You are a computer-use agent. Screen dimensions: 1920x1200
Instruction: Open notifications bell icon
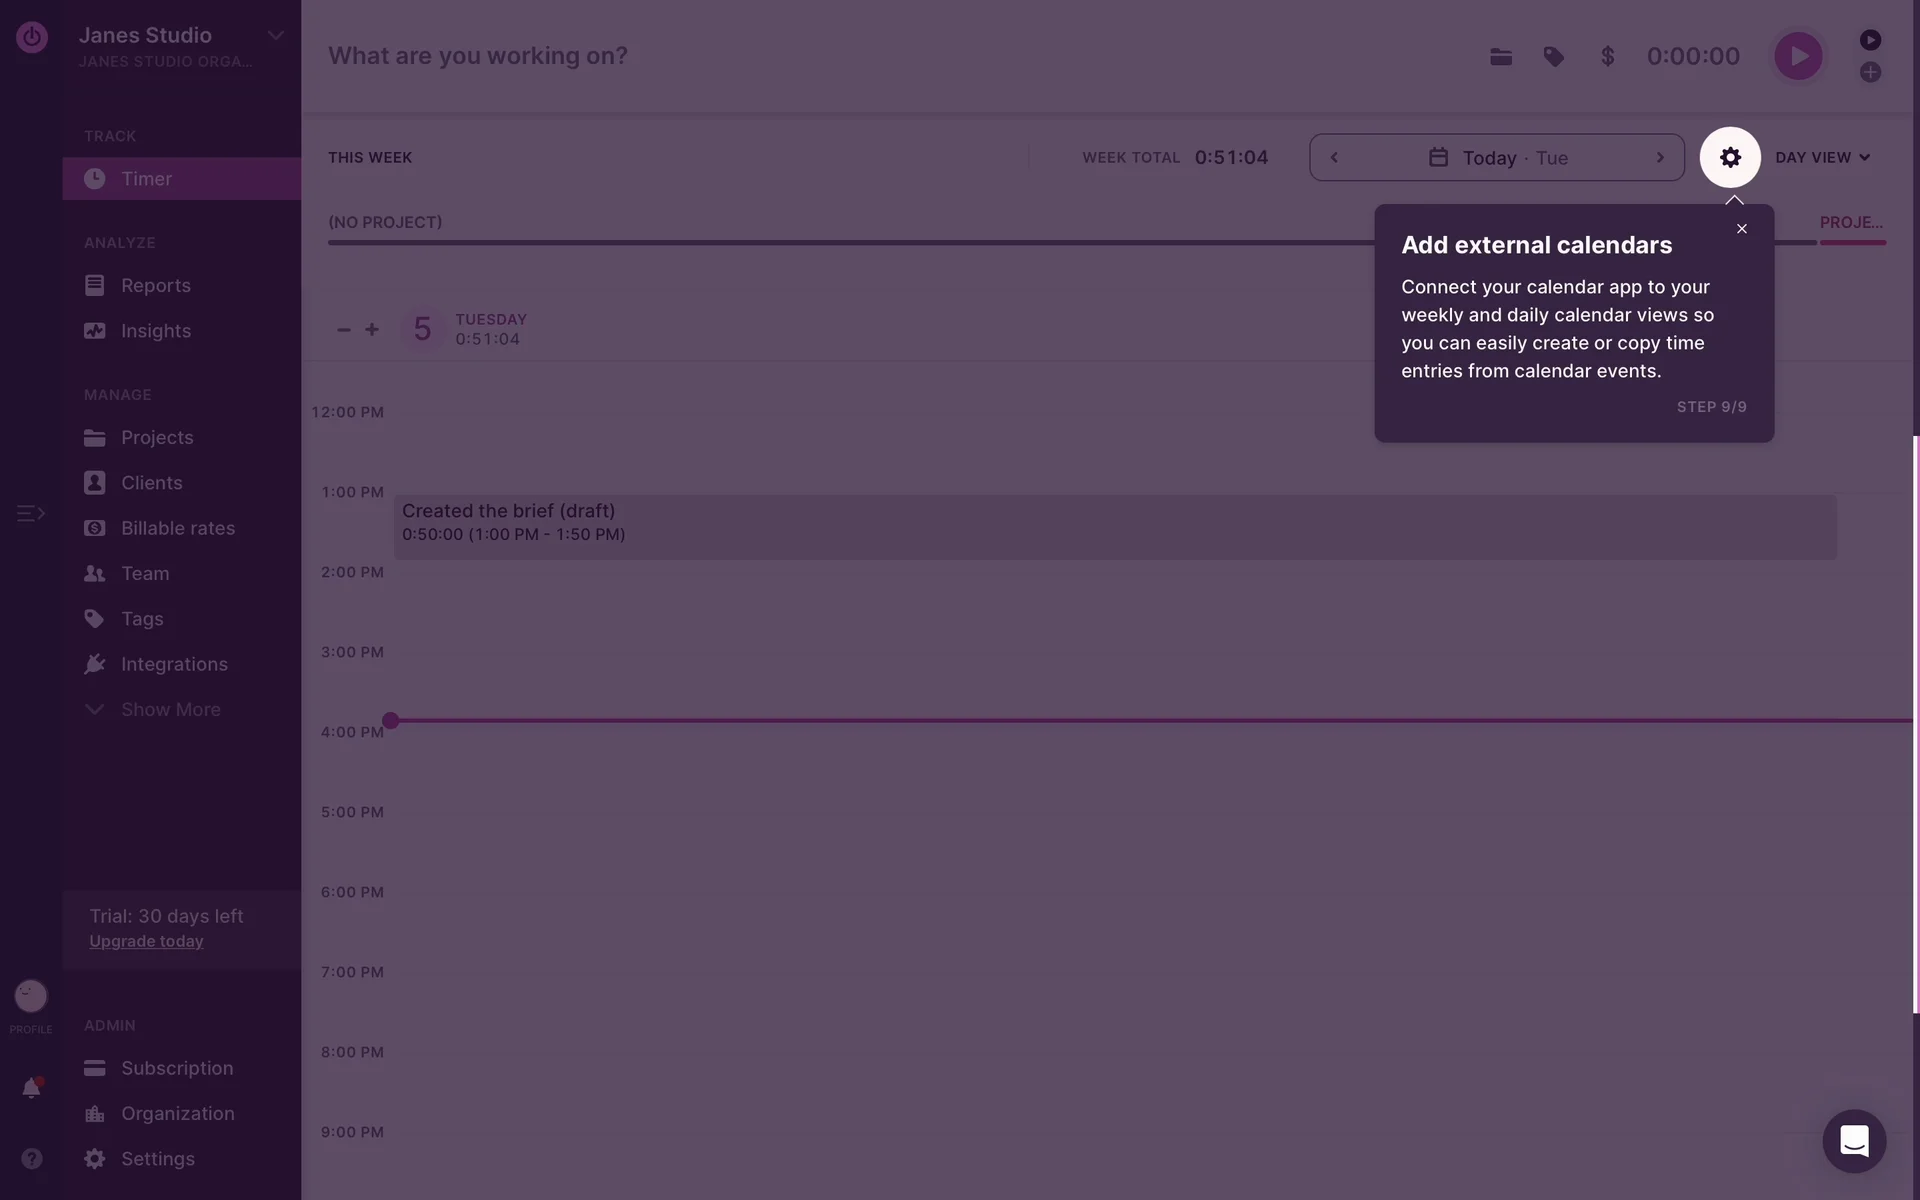pos(31,1088)
